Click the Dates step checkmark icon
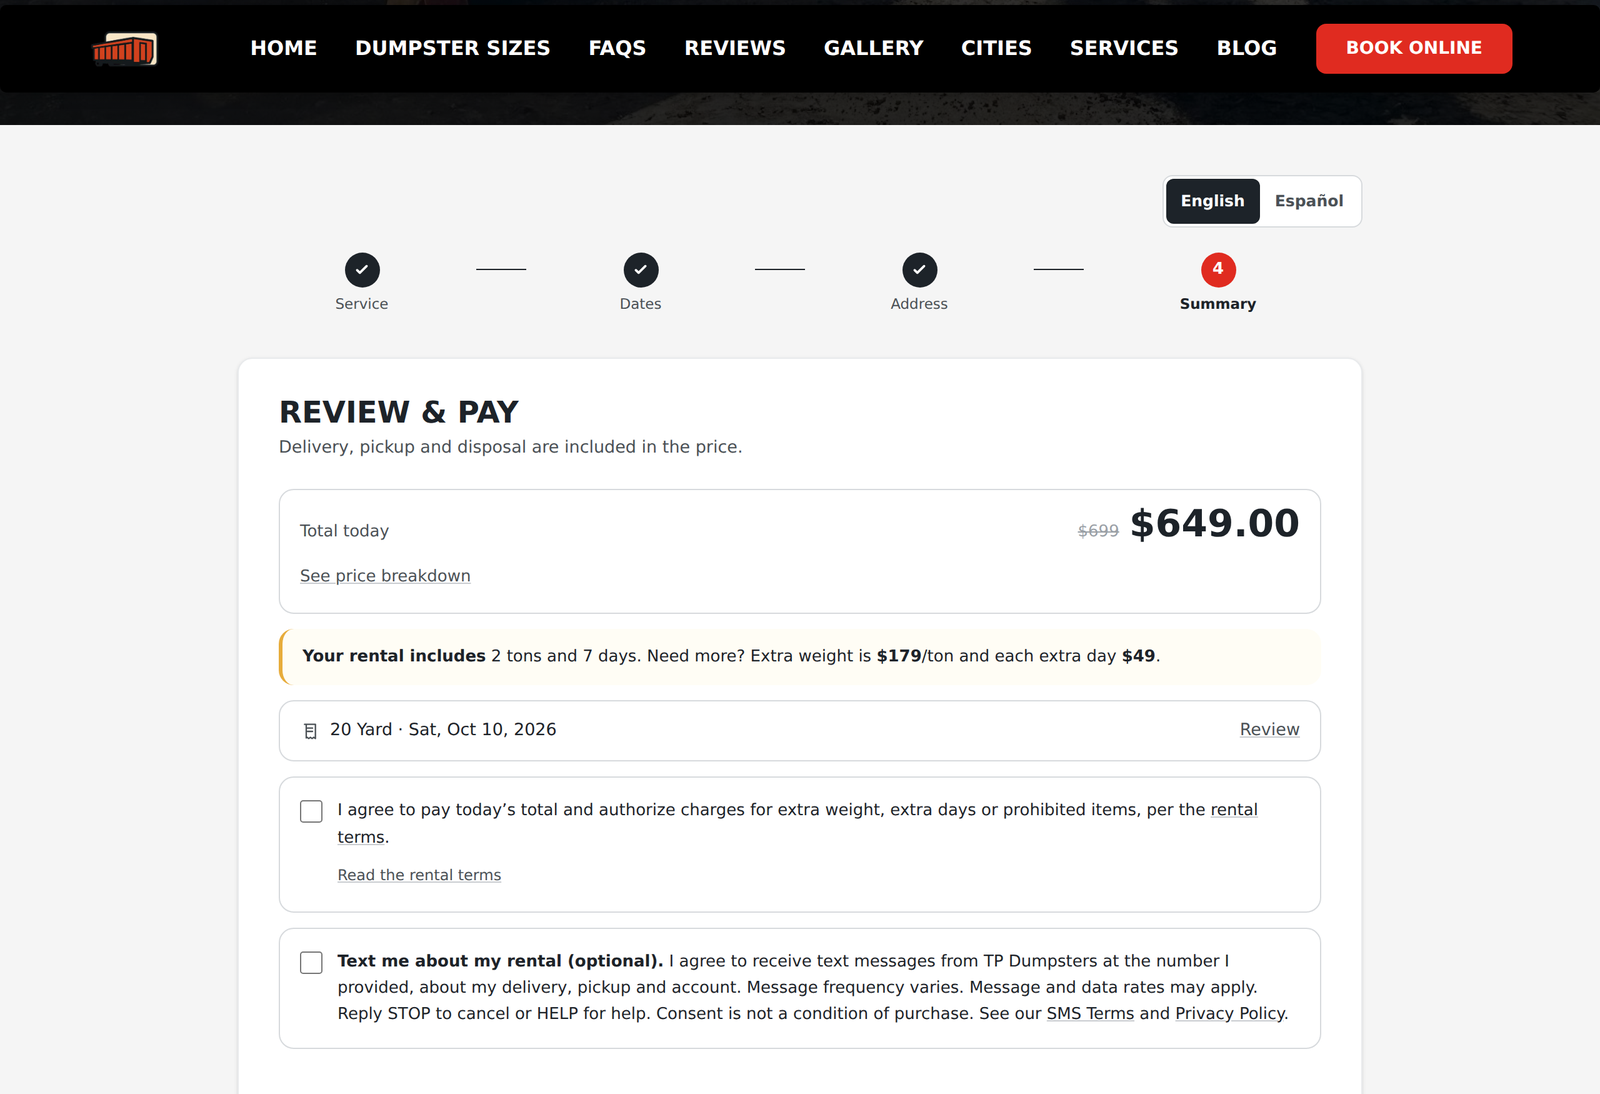Viewport: 1600px width, 1094px height. 641,270
